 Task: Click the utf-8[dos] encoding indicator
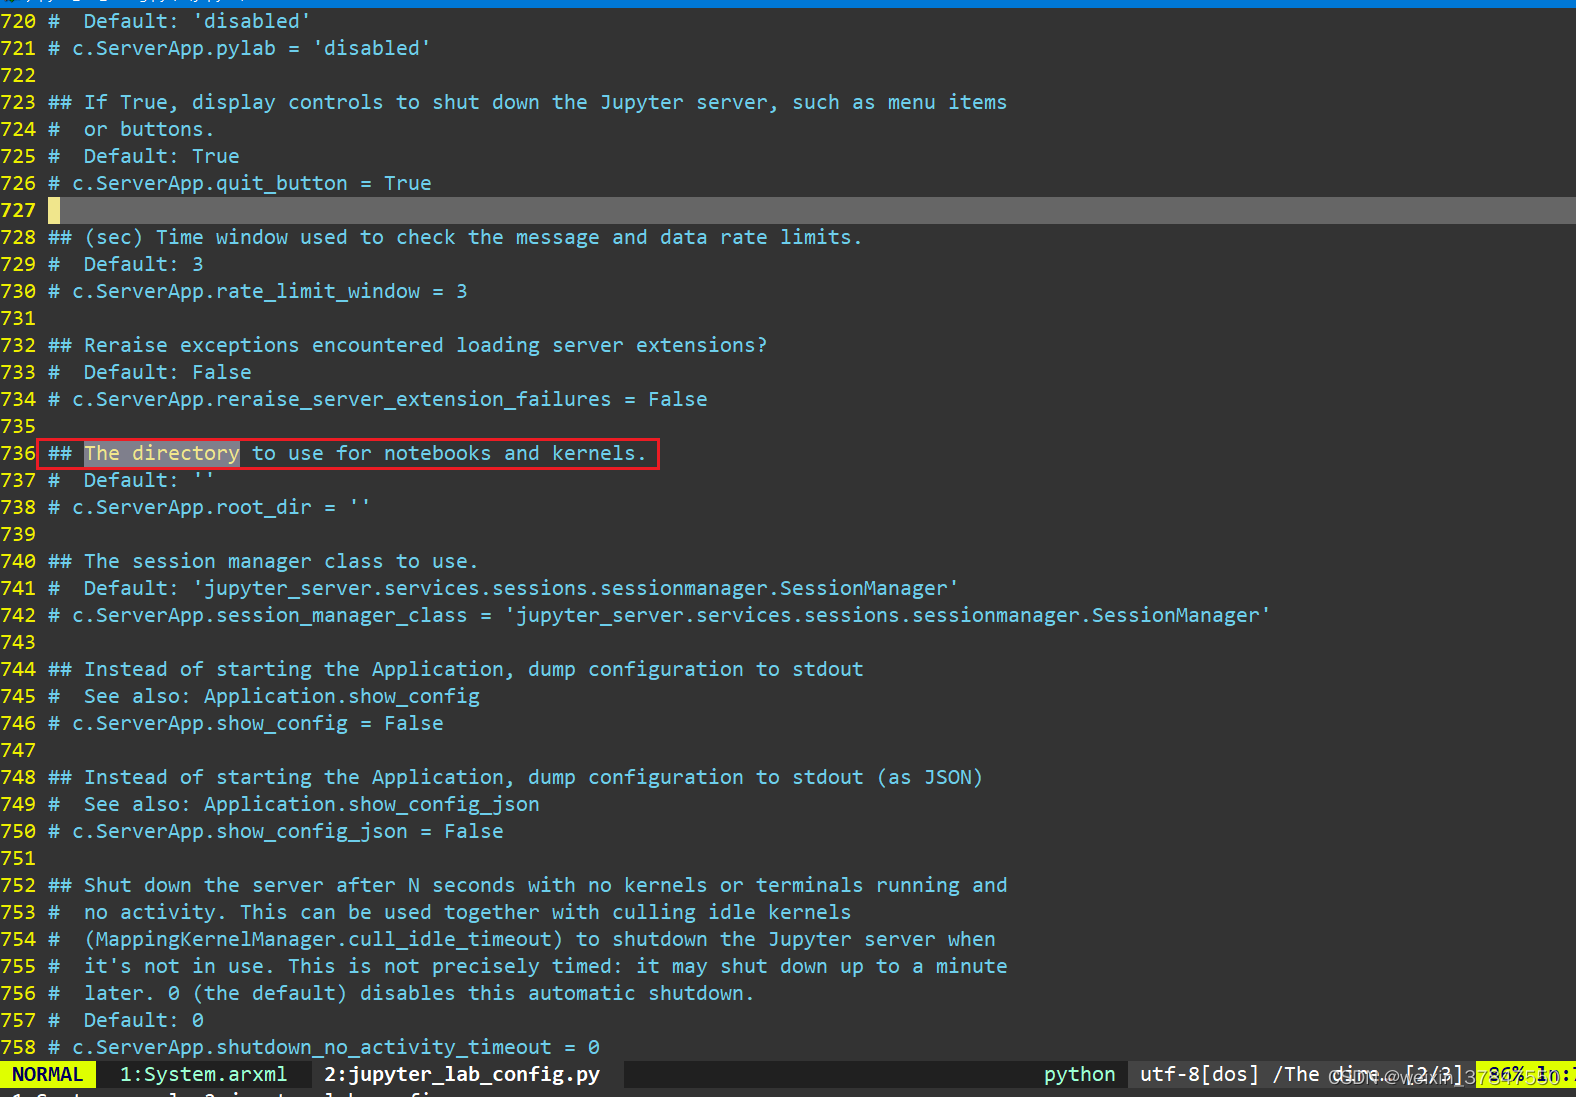pos(1199,1074)
